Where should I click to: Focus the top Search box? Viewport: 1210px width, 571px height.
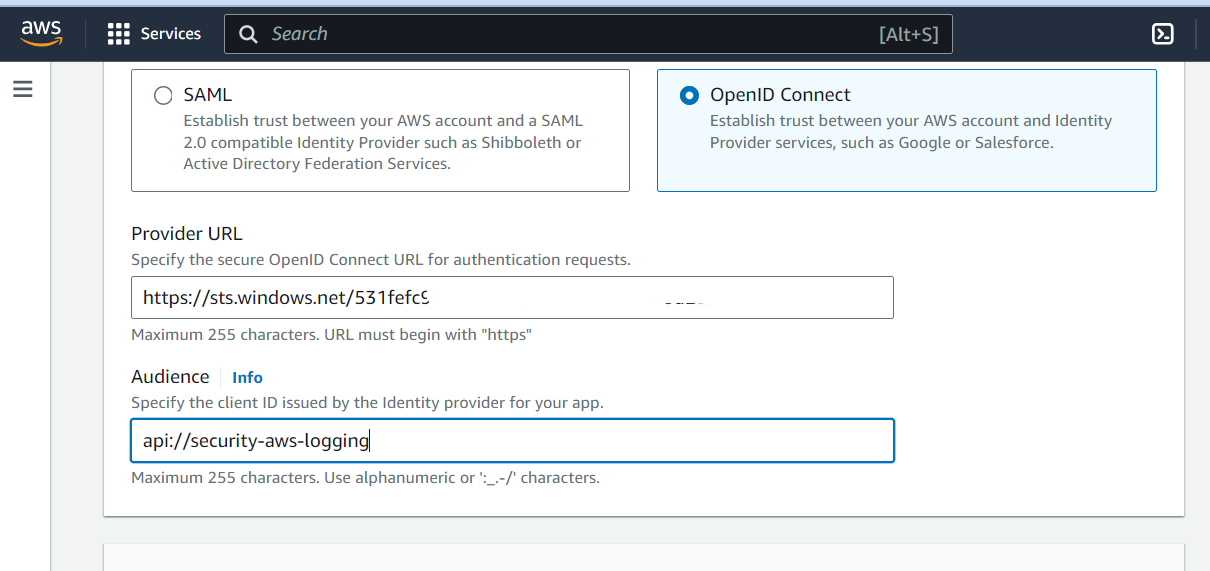588,34
